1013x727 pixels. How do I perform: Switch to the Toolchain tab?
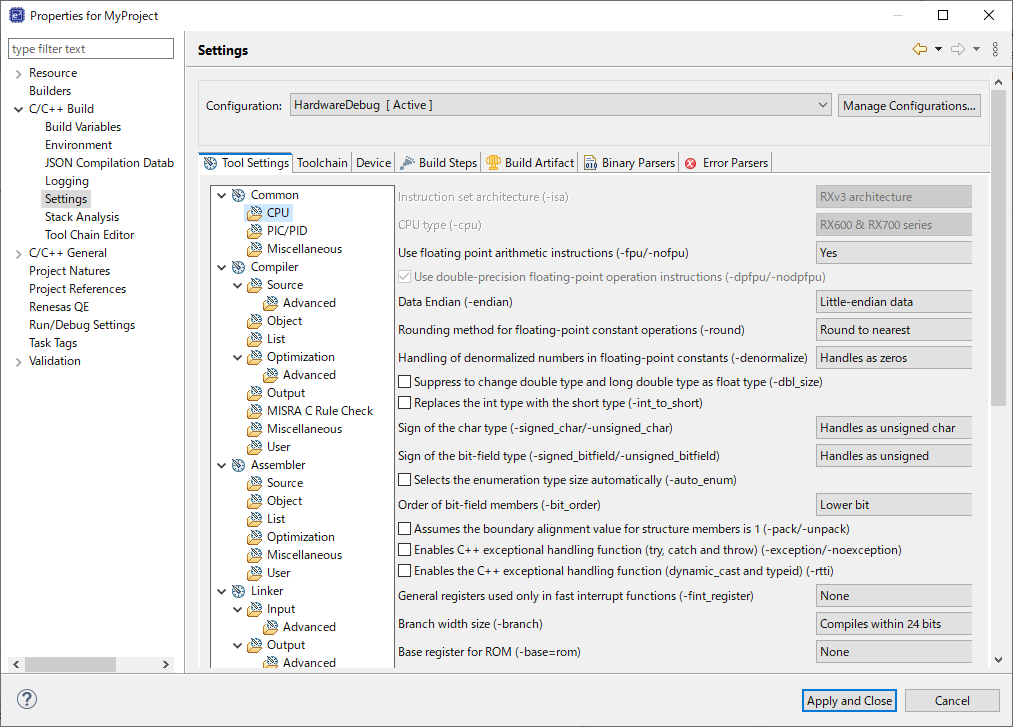[x=322, y=163]
